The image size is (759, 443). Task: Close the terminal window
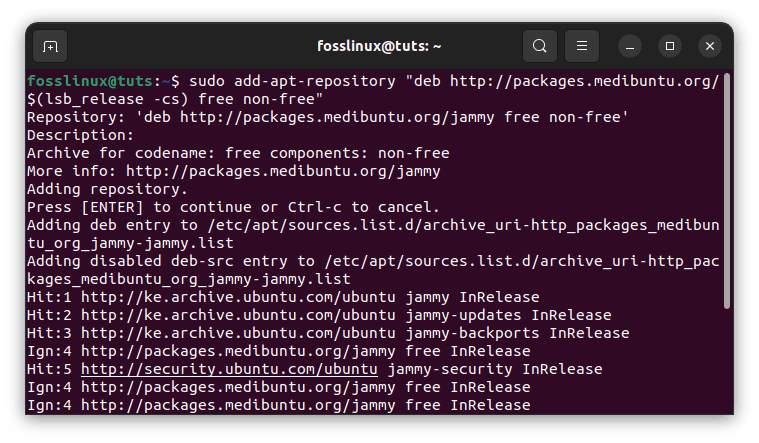point(710,46)
